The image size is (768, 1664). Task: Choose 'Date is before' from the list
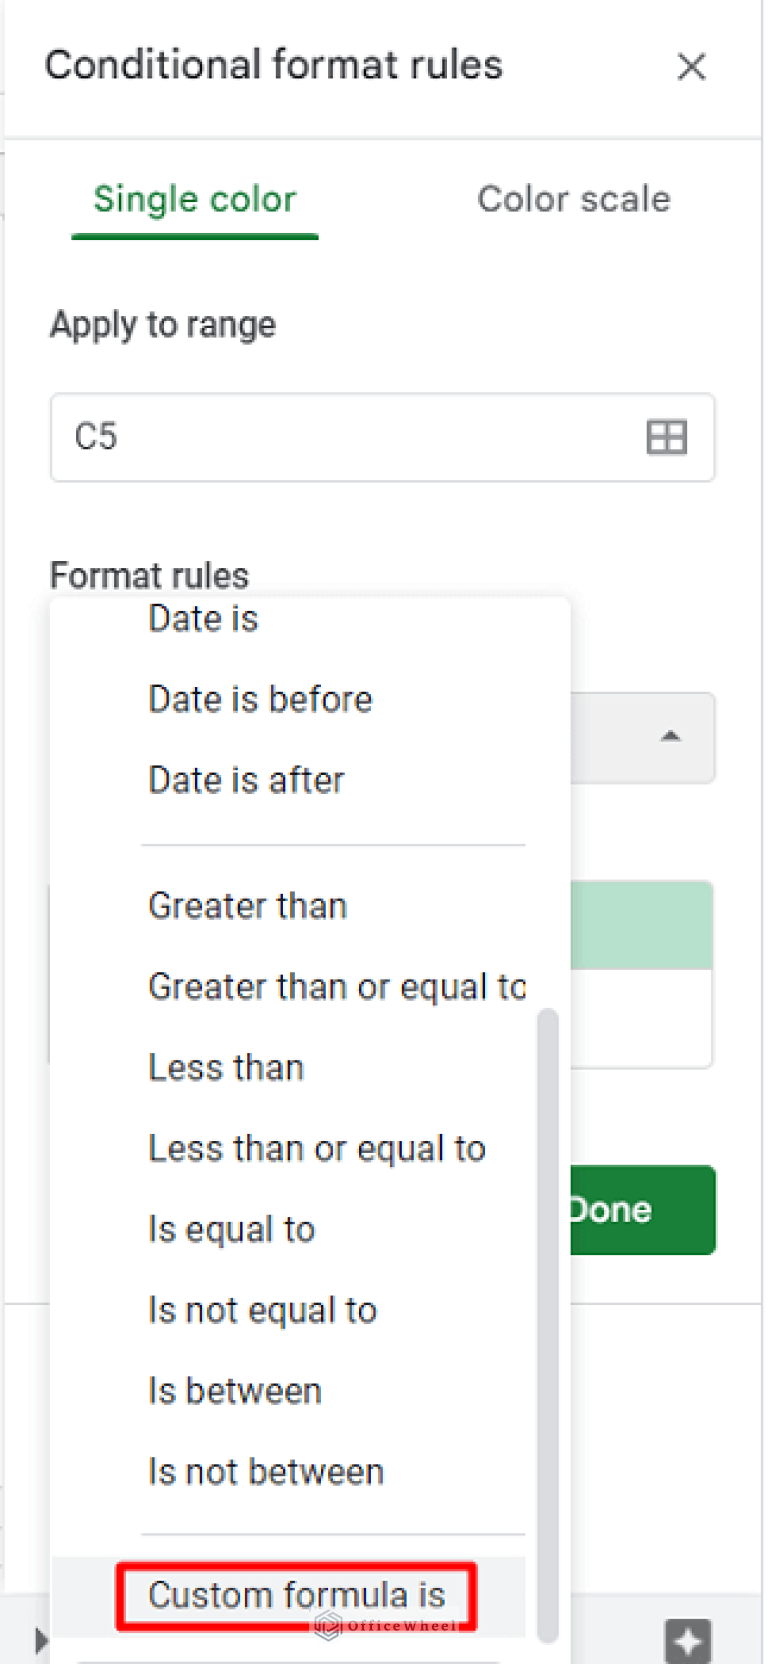259,699
